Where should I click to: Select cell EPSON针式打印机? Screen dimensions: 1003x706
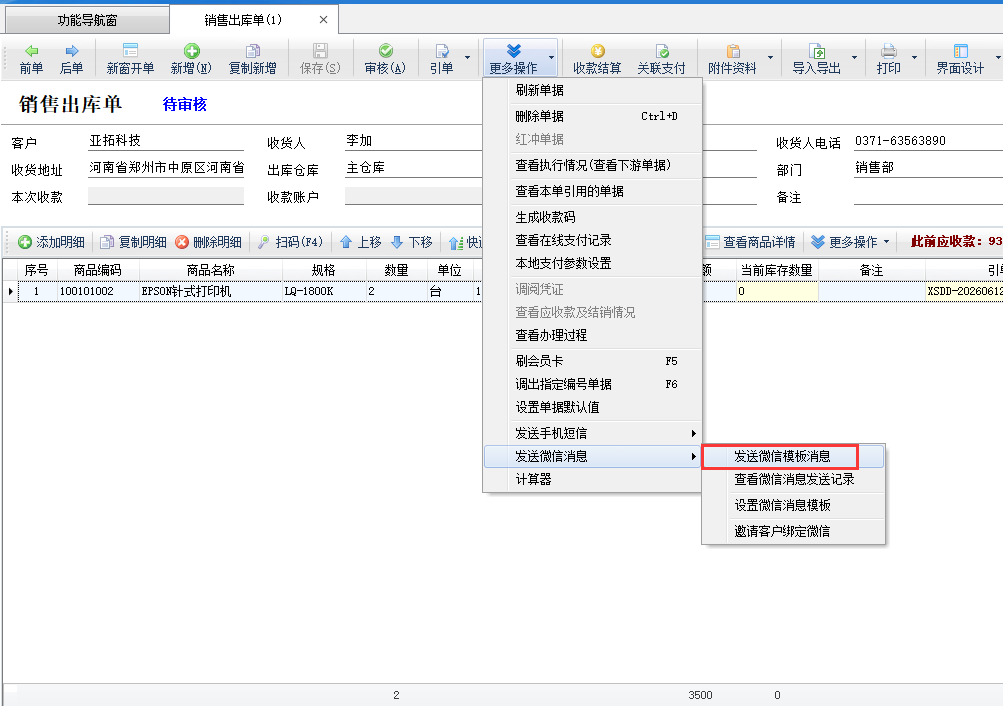[210, 291]
